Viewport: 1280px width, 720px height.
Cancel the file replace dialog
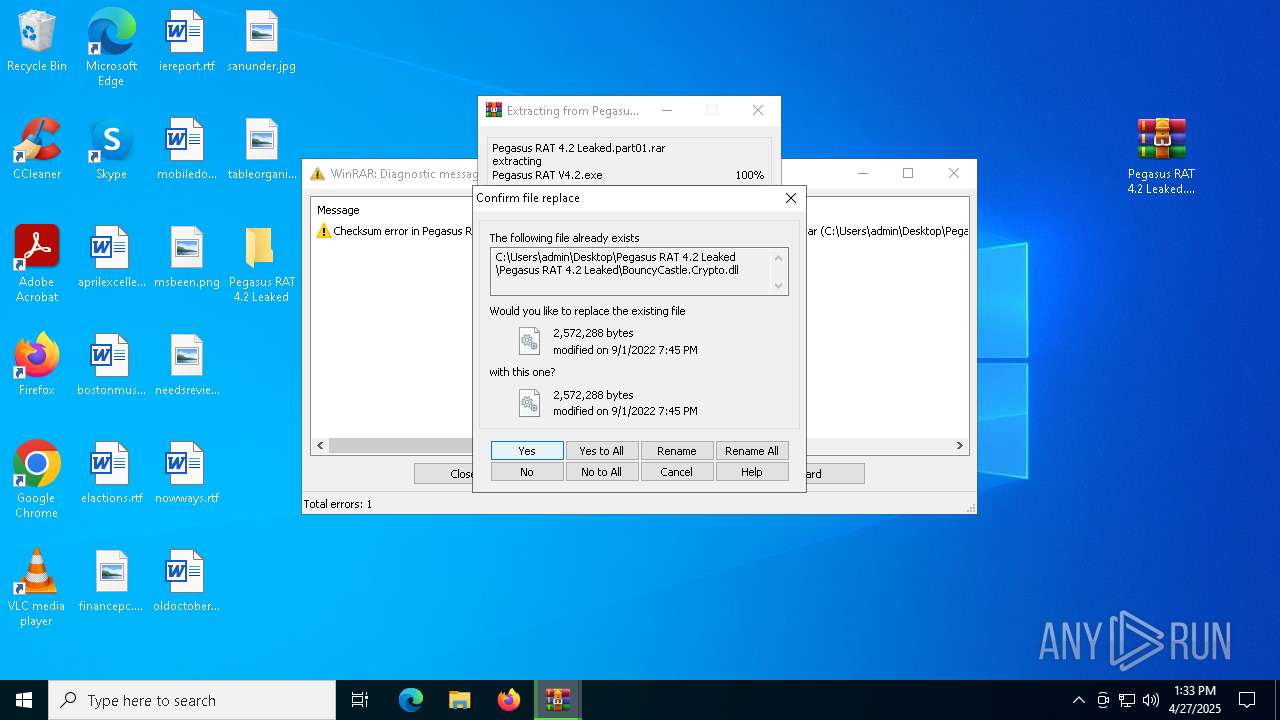coord(677,472)
